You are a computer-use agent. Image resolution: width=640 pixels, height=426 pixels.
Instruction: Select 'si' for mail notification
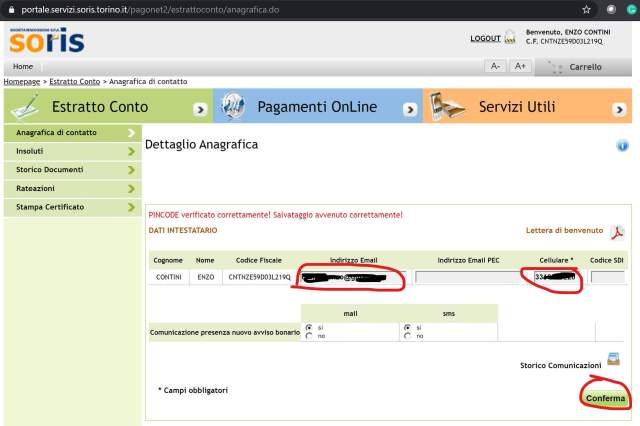click(309, 327)
